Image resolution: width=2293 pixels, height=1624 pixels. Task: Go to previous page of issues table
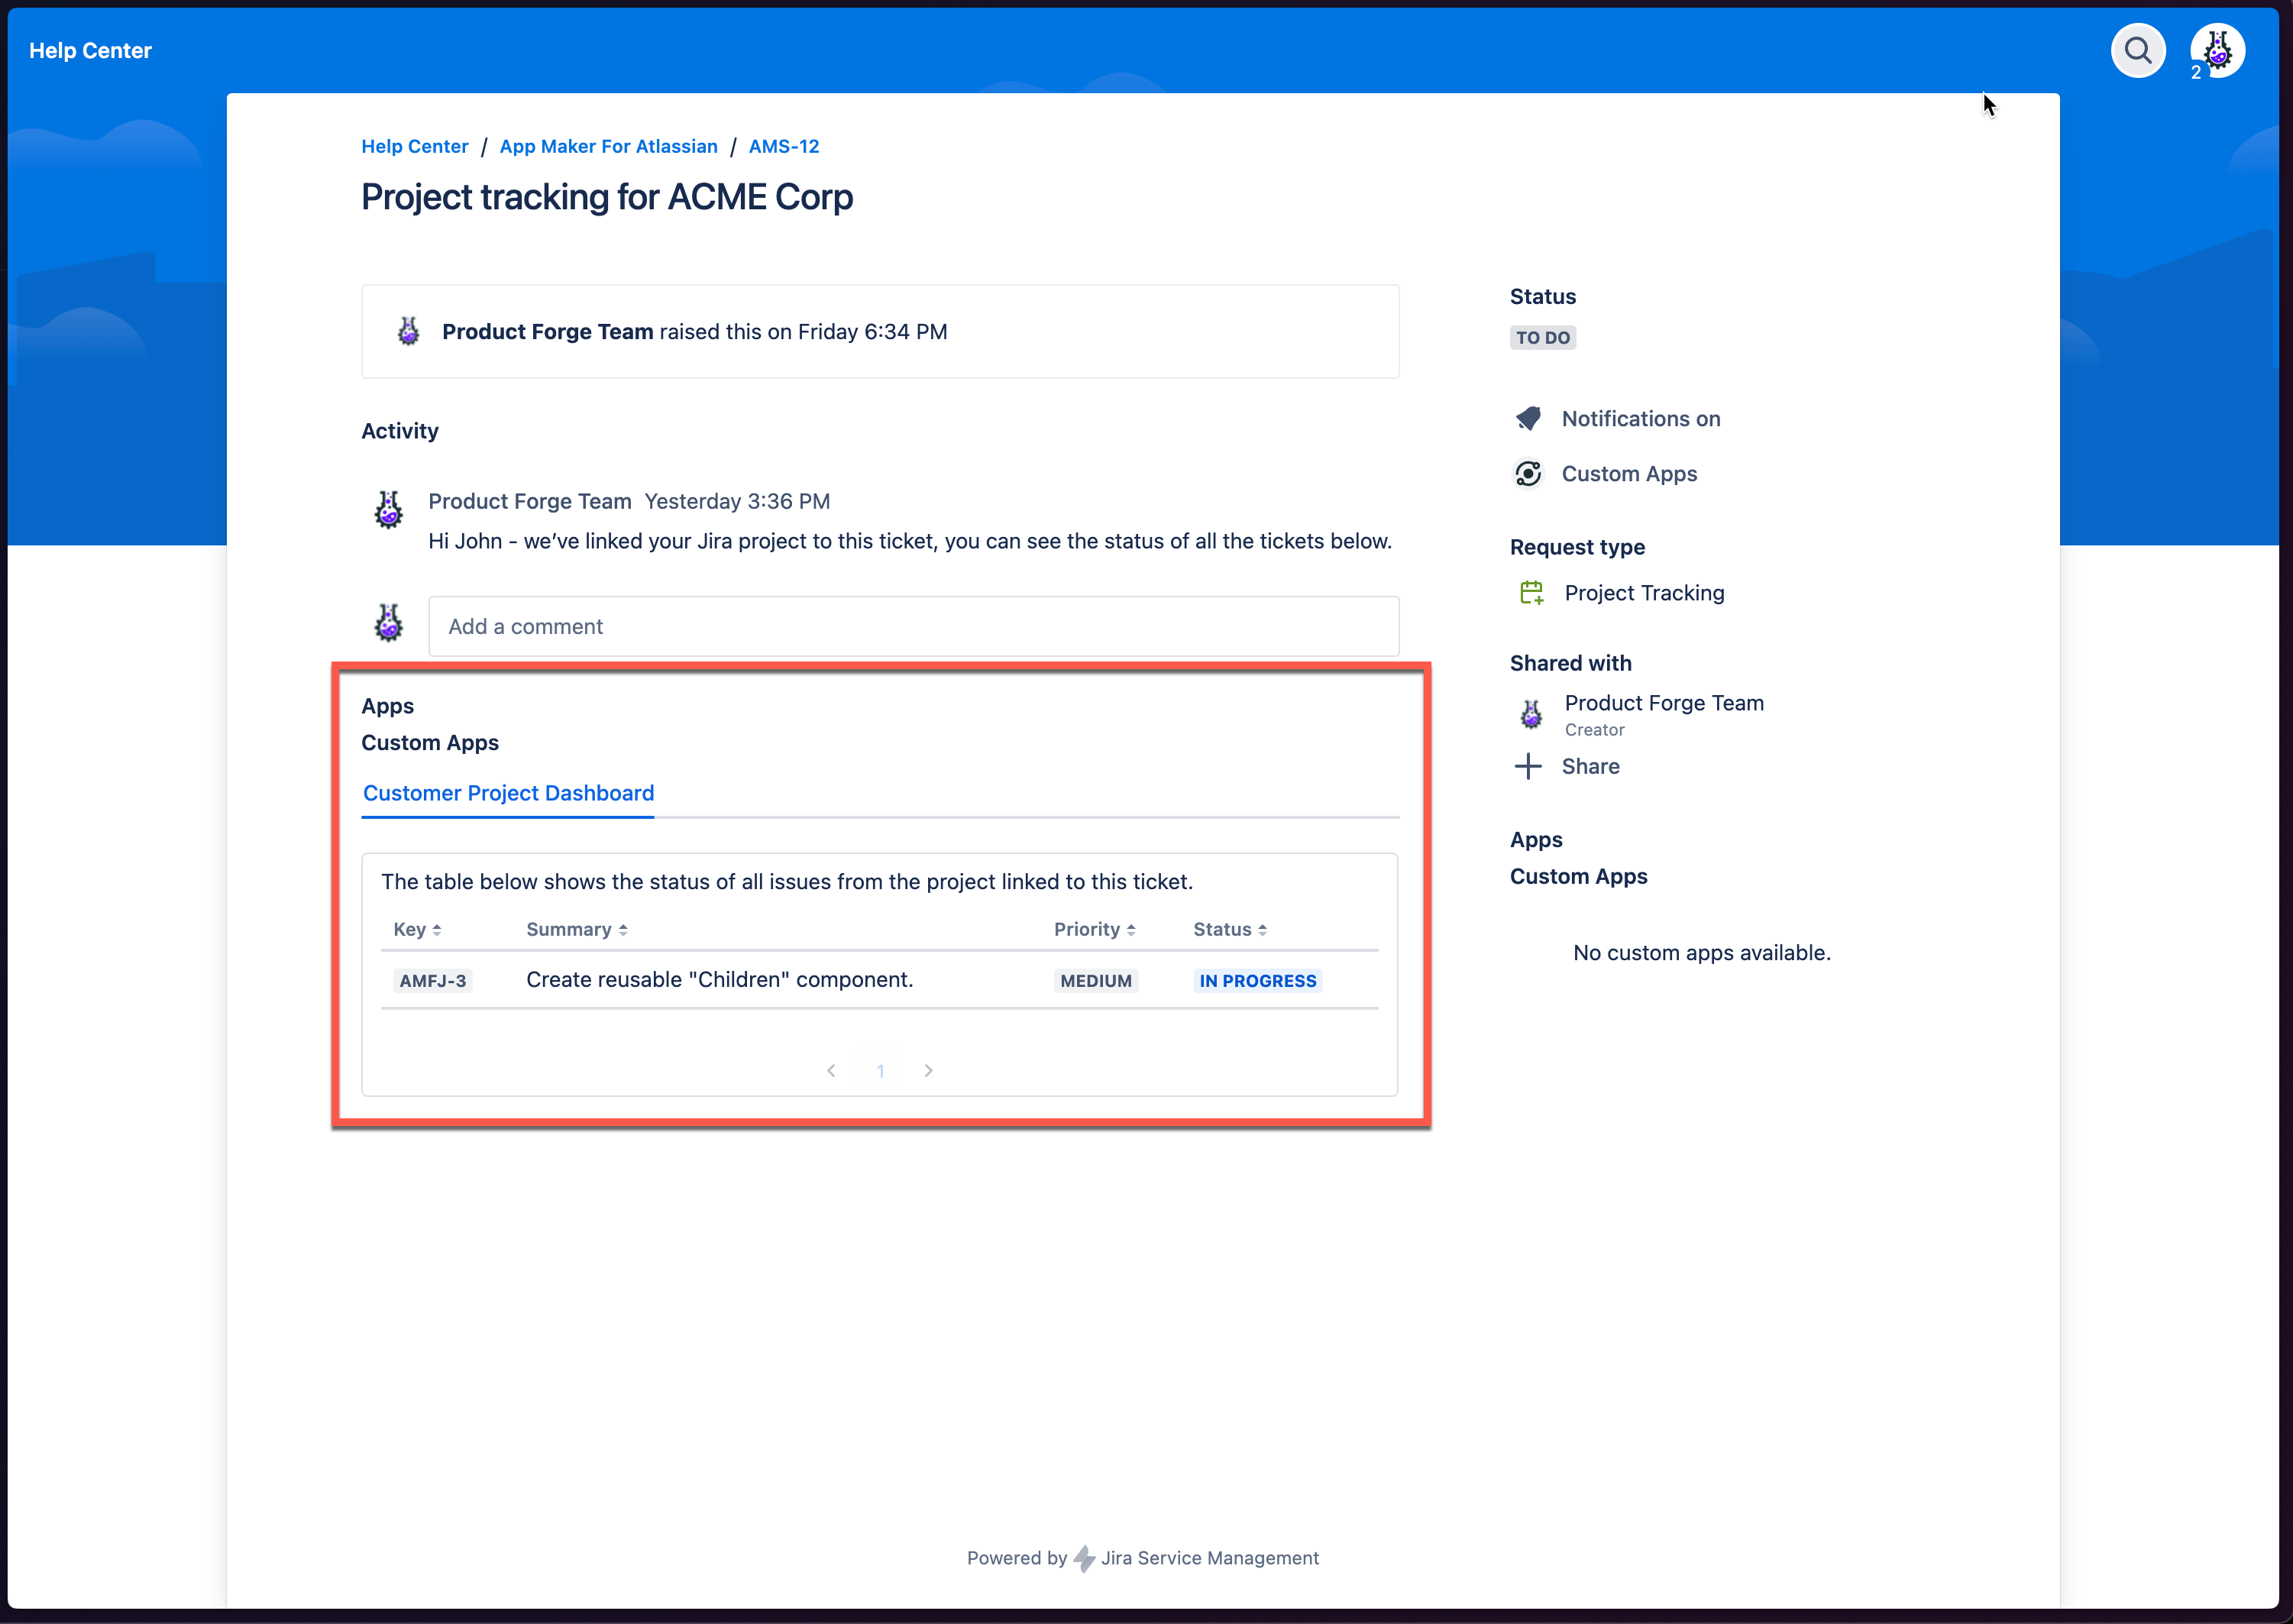point(831,1071)
